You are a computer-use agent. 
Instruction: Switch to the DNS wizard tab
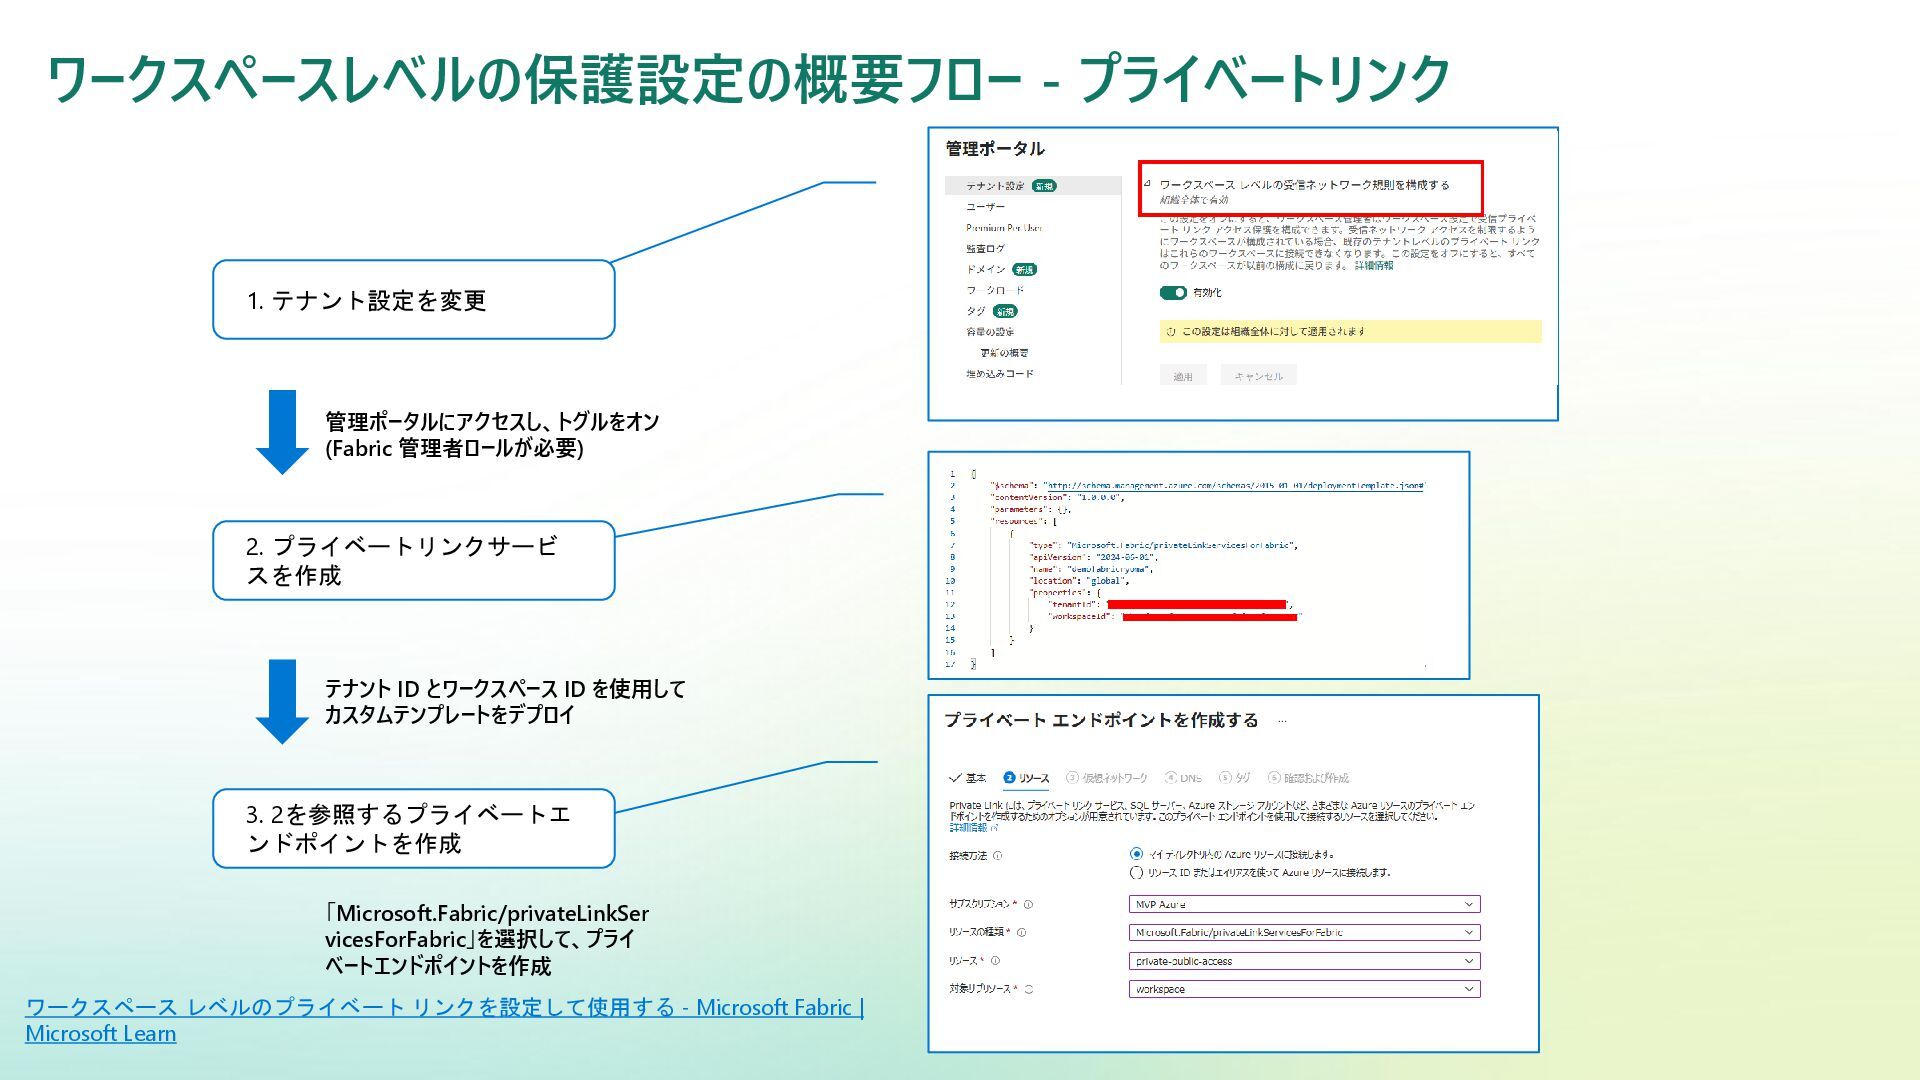pyautogui.click(x=1183, y=778)
